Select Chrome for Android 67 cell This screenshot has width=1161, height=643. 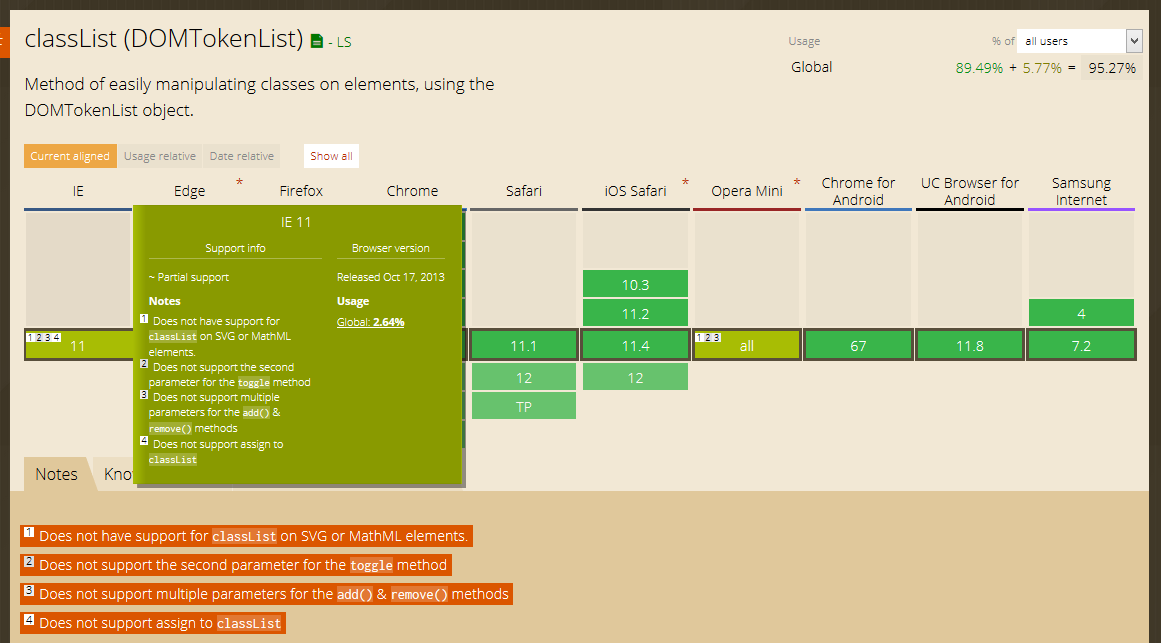coord(858,346)
